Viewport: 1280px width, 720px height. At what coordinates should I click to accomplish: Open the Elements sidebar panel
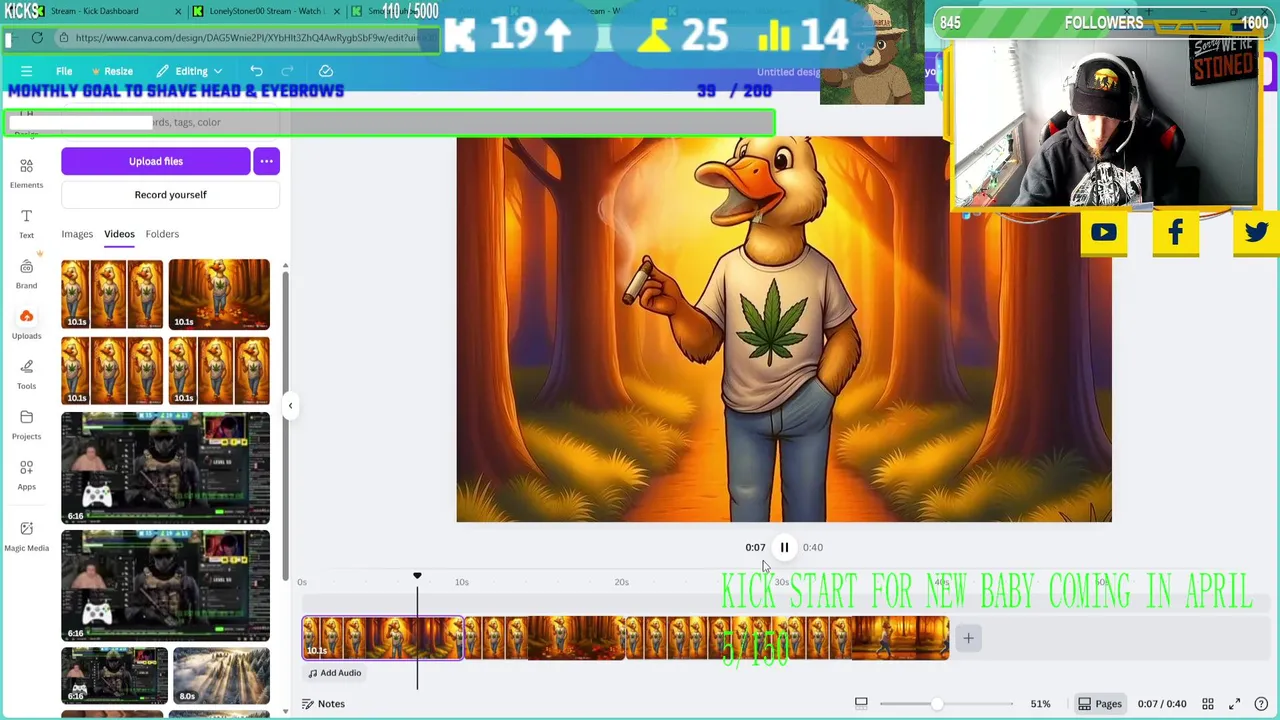(x=26, y=172)
